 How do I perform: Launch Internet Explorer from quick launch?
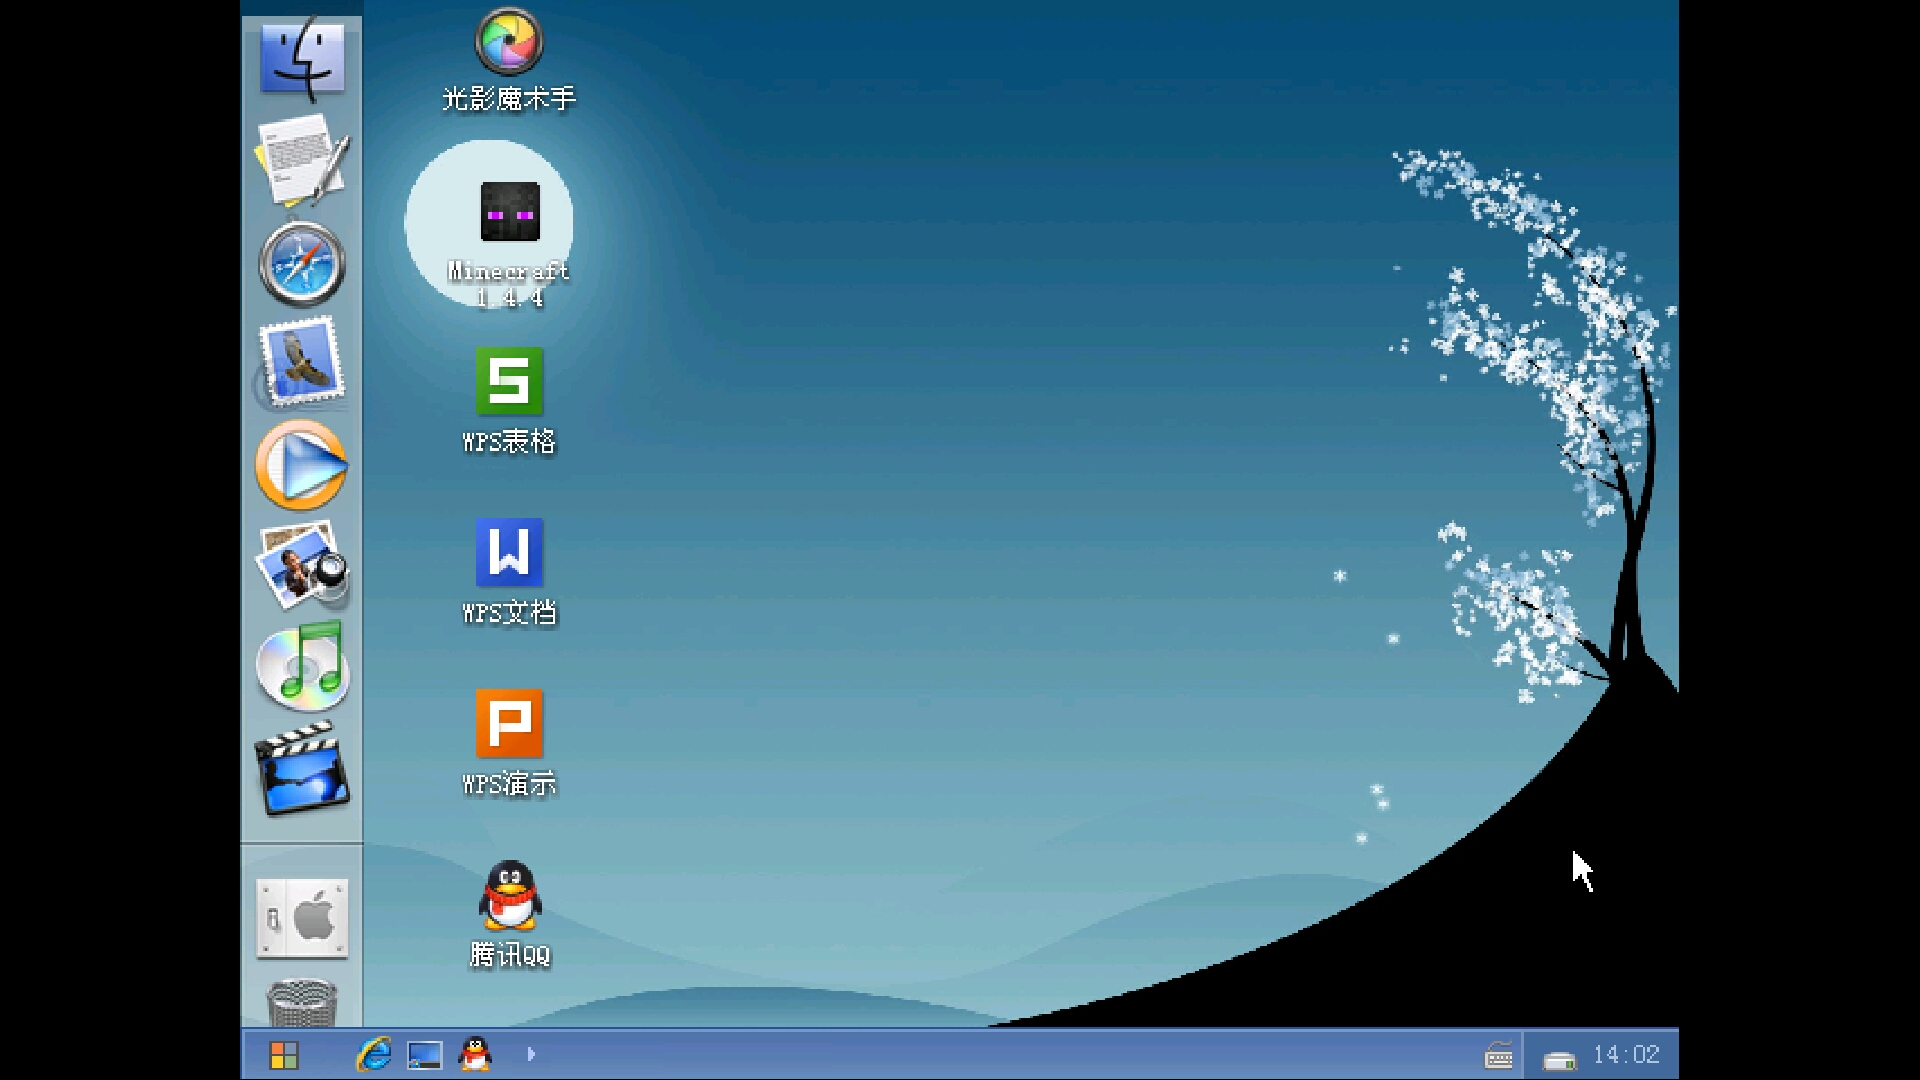coord(374,1054)
